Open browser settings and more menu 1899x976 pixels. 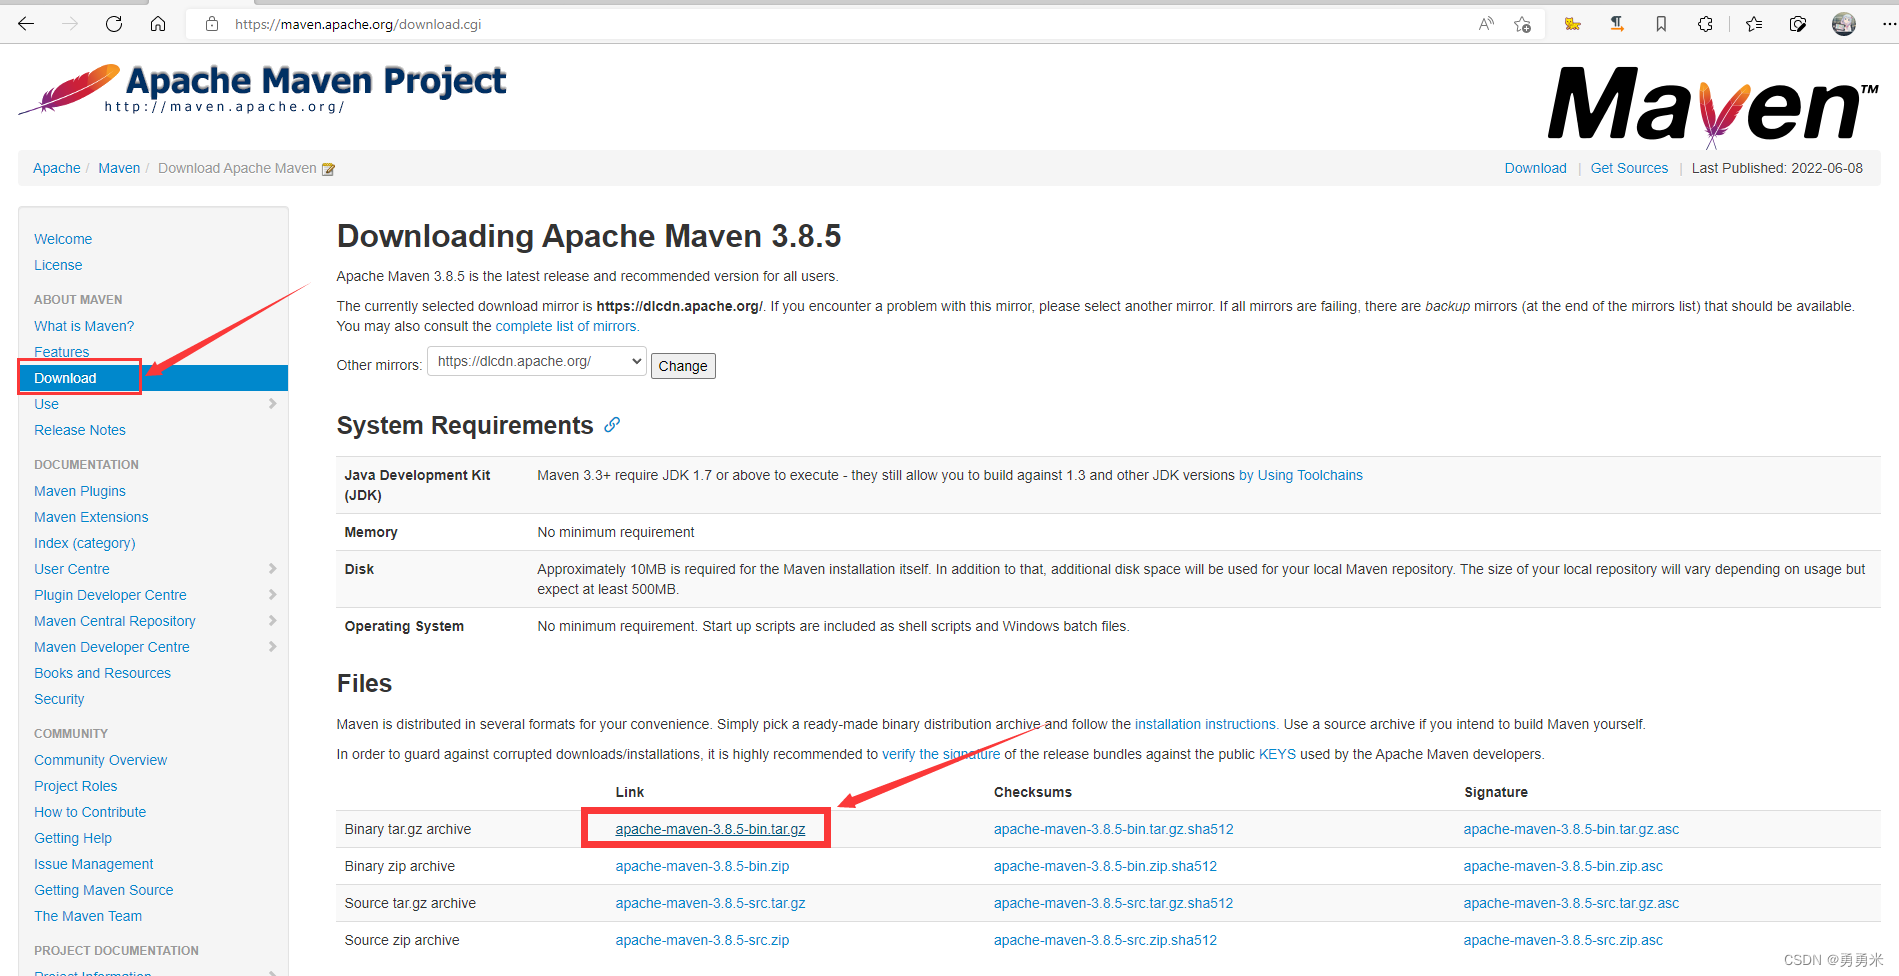[1888, 24]
